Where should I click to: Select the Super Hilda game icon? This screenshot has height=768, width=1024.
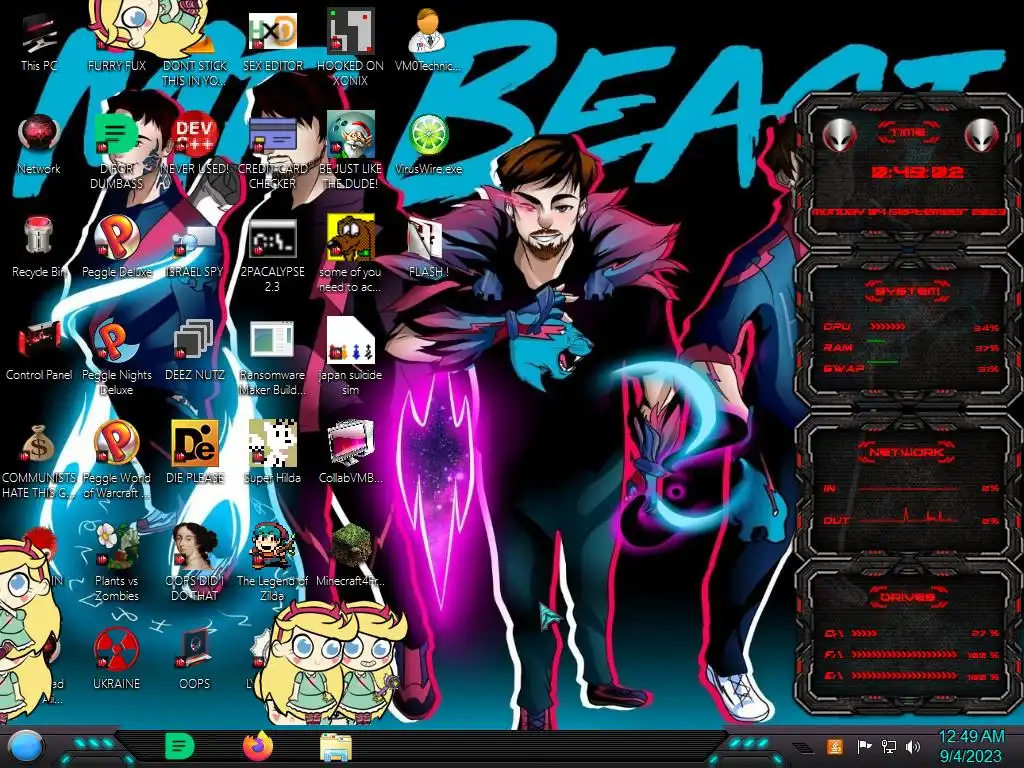[272, 452]
